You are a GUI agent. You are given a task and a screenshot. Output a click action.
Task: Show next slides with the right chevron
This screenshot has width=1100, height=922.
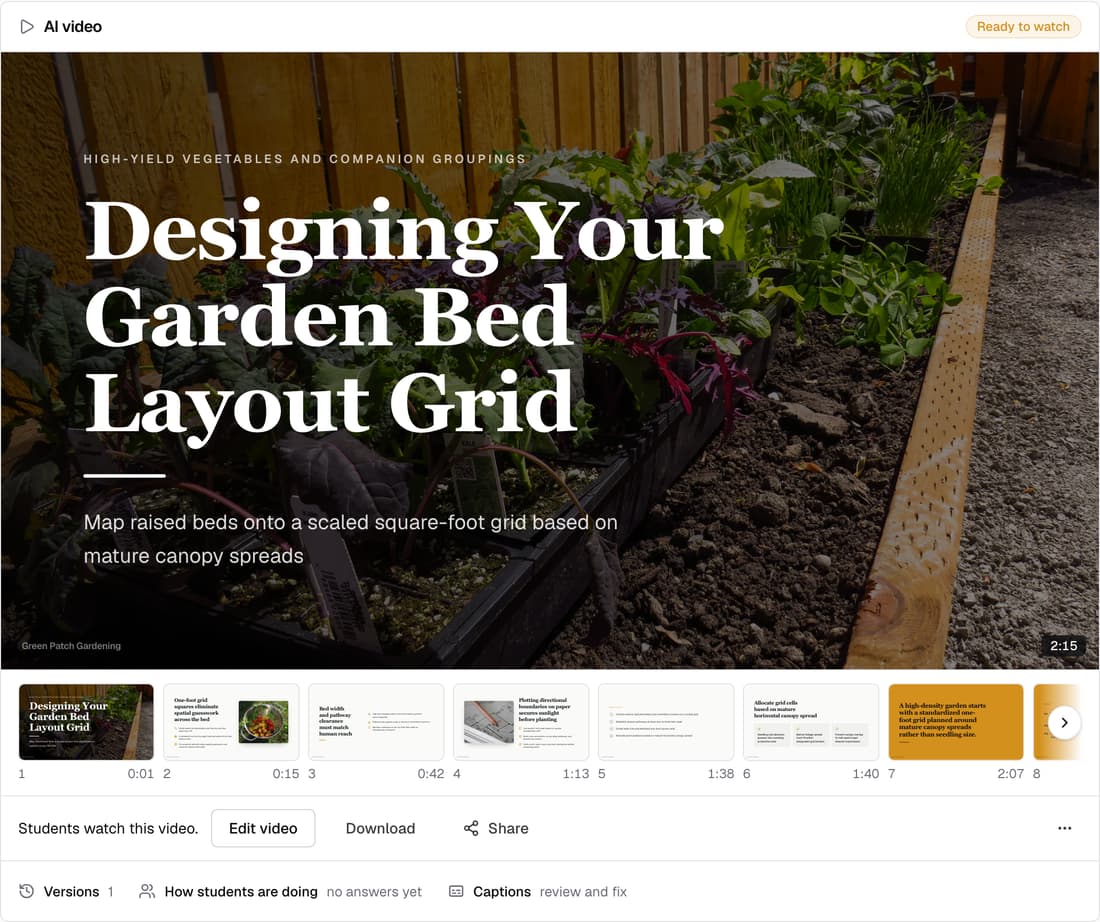click(1064, 722)
